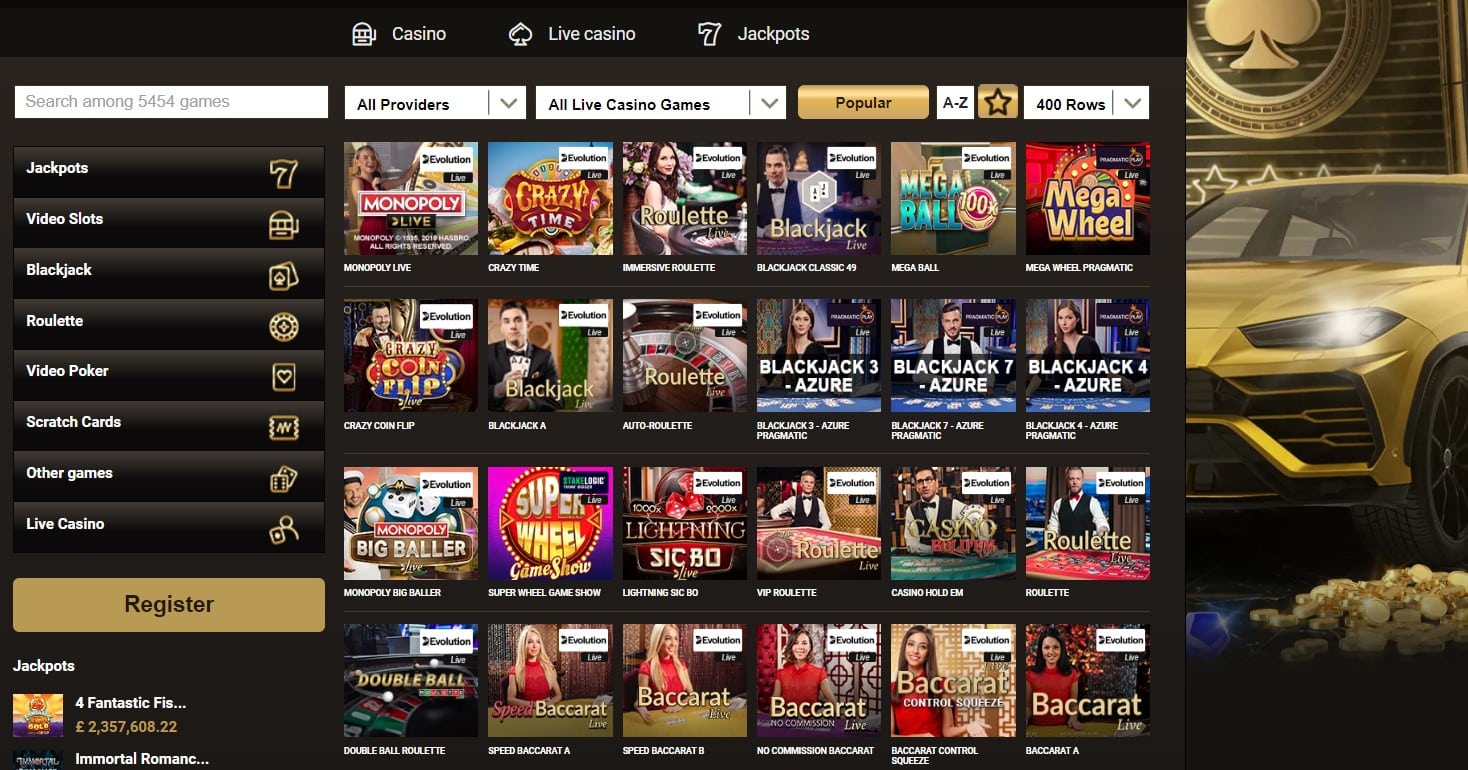
Task: Click the 4 Fantastic Fish jackpot icon
Action: (x=38, y=715)
